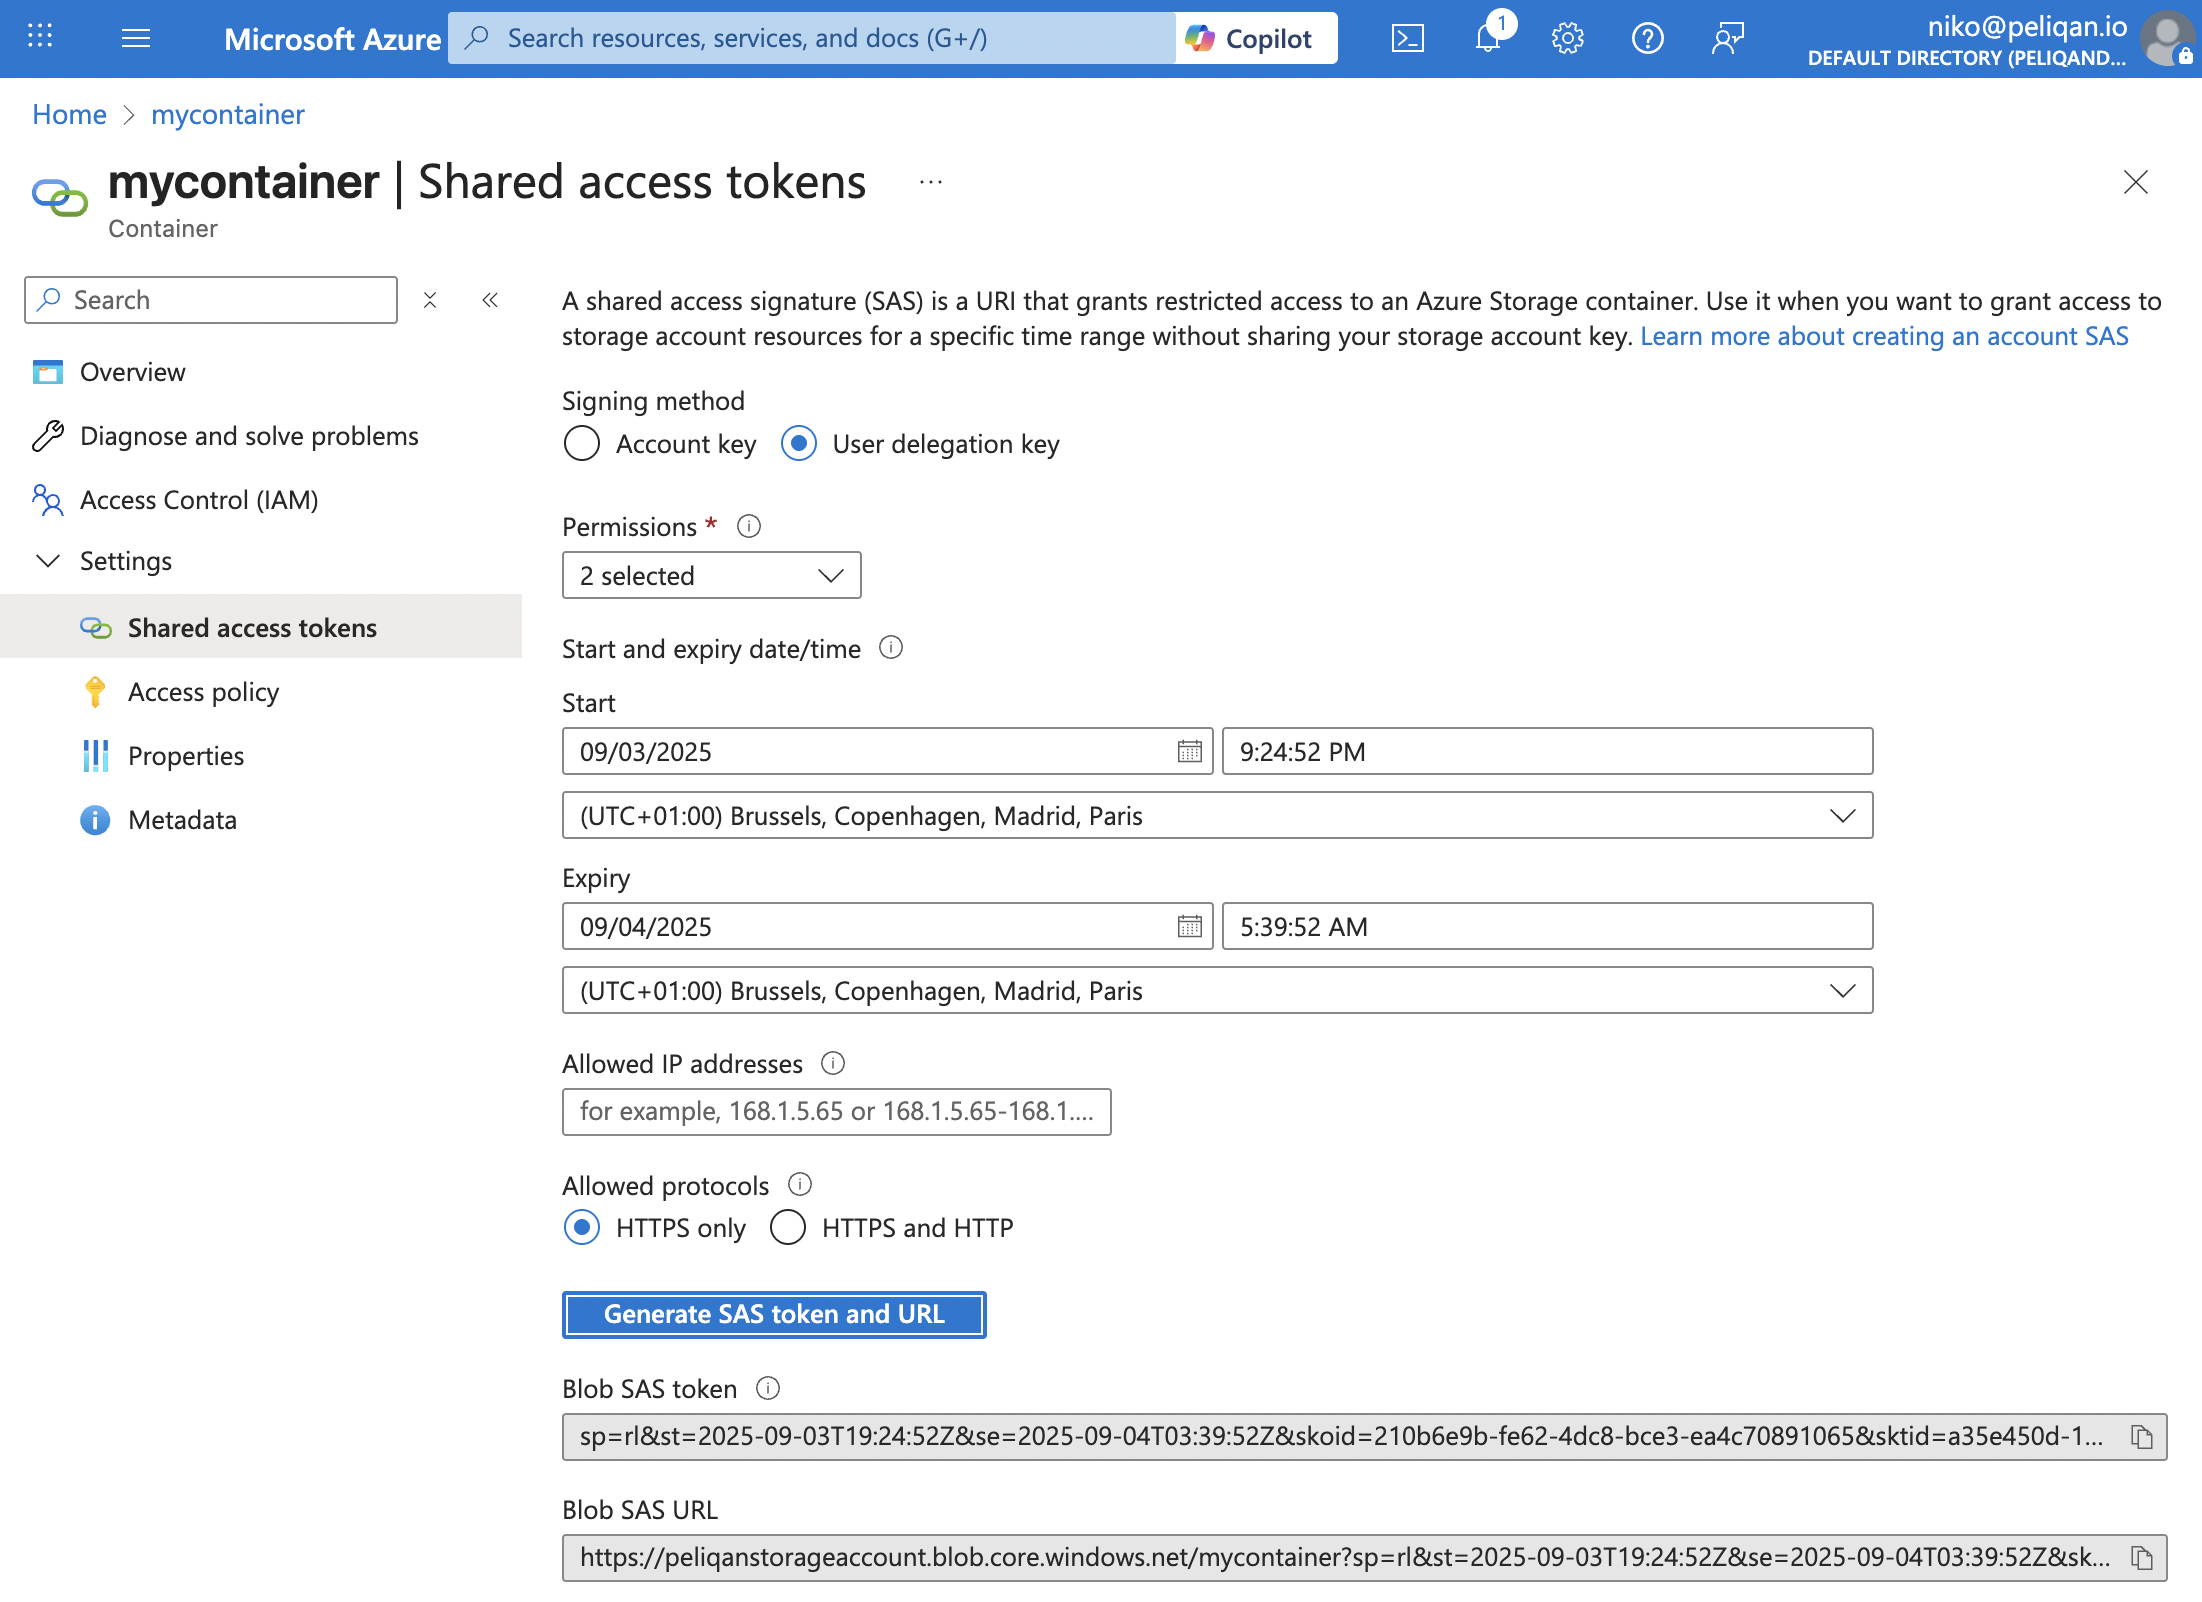
Task: Click the global search resources field
Action: click(x=811, y=38)
